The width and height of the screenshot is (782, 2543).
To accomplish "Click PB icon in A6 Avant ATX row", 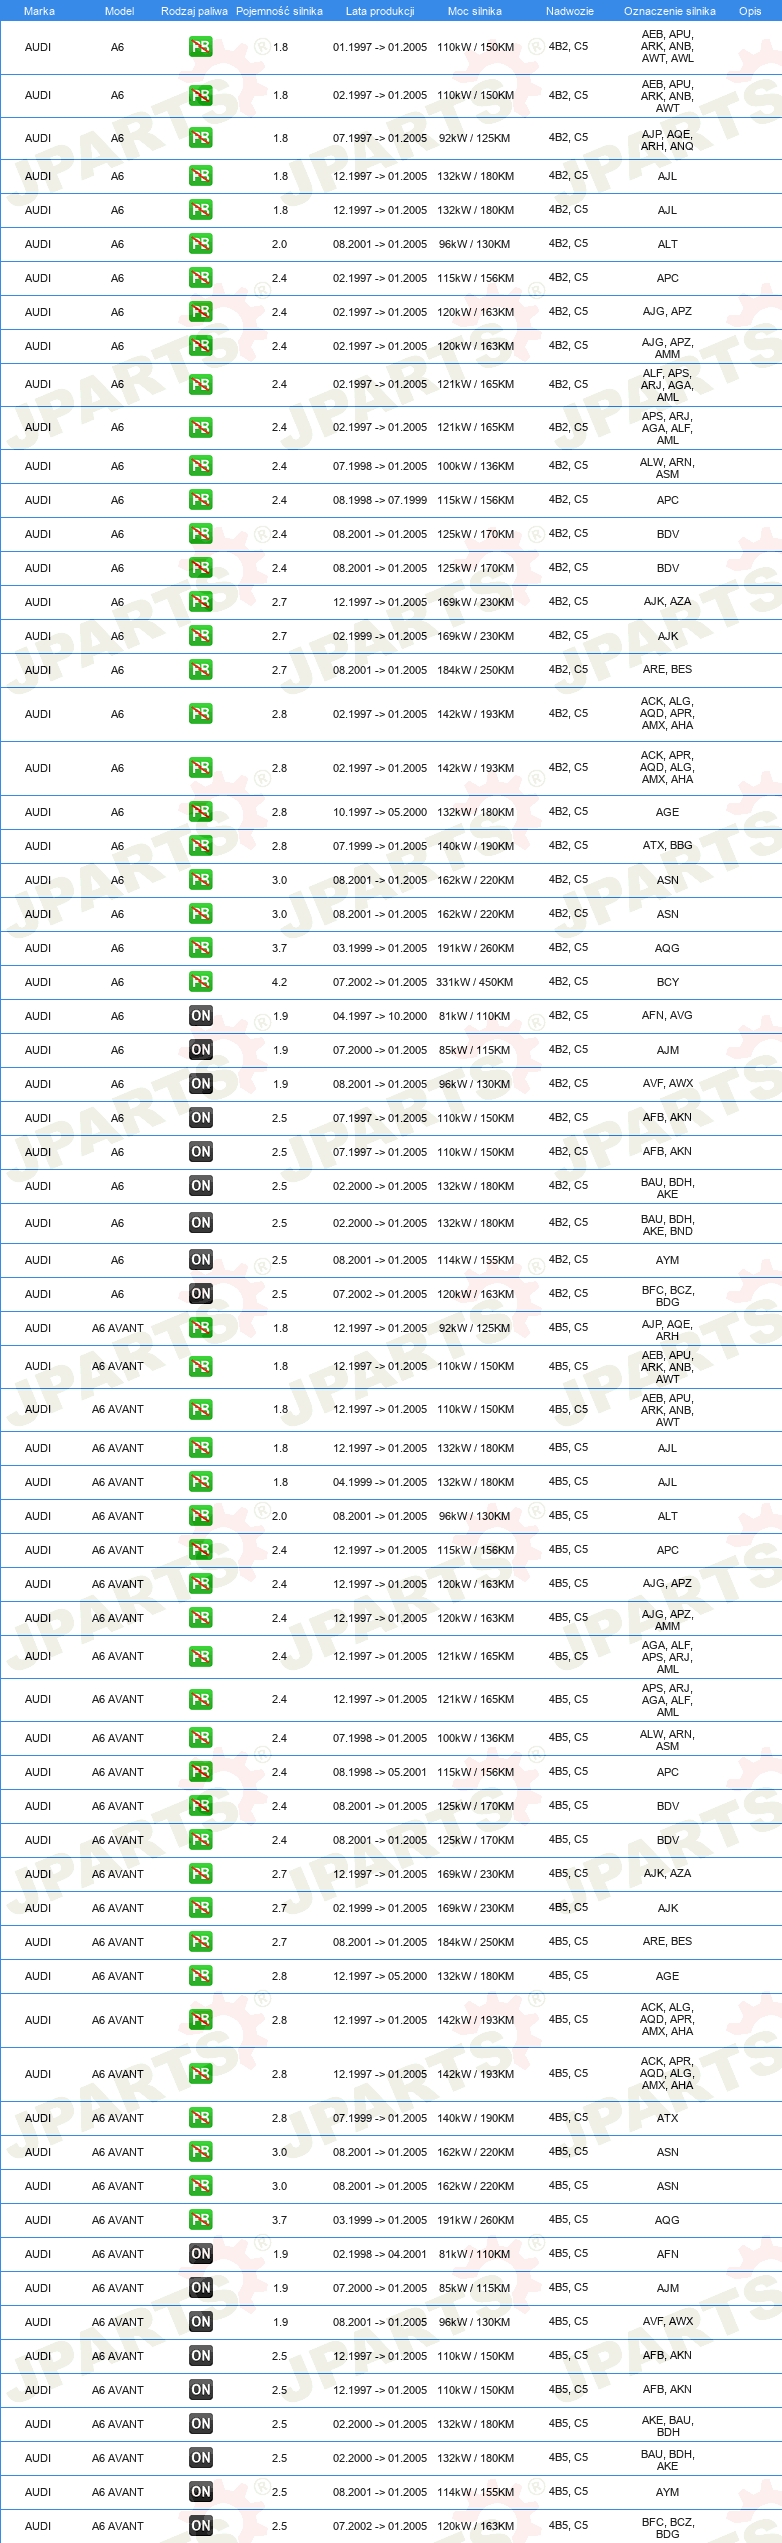I will pyautogui.click(x=200, y=2118).
